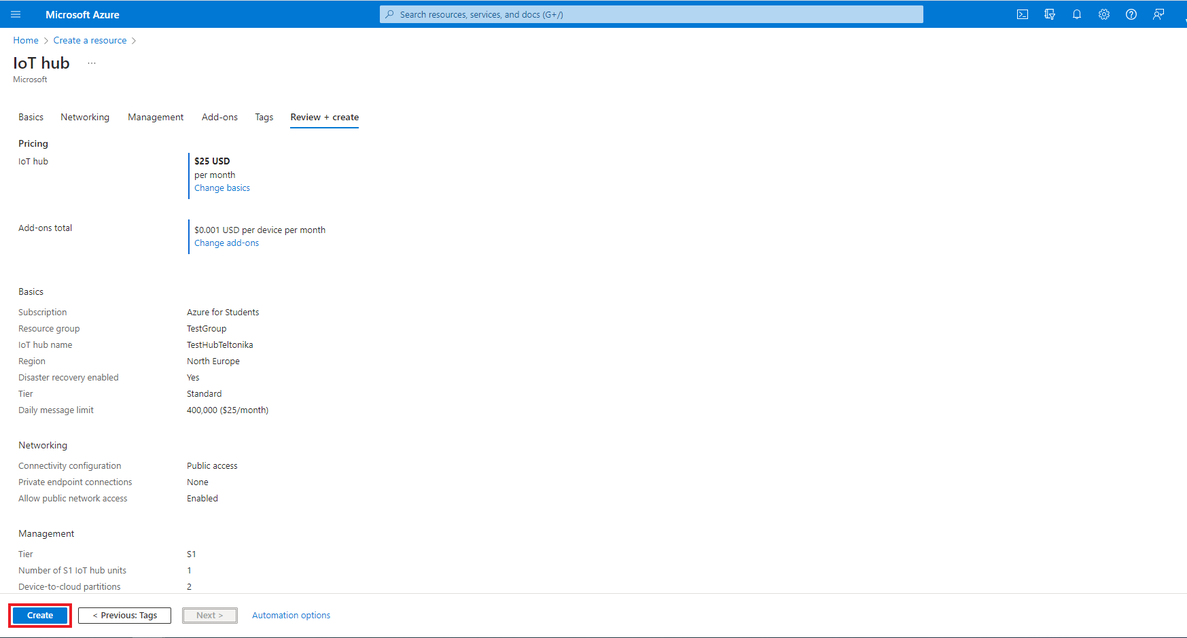Click Change basics under Pricing
1187x638 pixels.
point(221,188)
